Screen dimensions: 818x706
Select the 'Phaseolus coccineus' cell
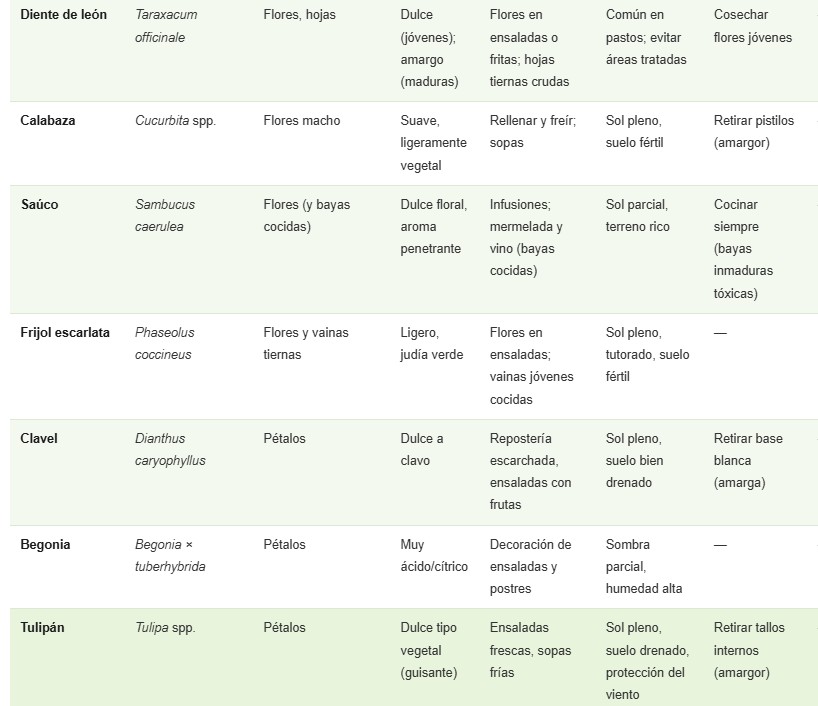tap(165, 343)
